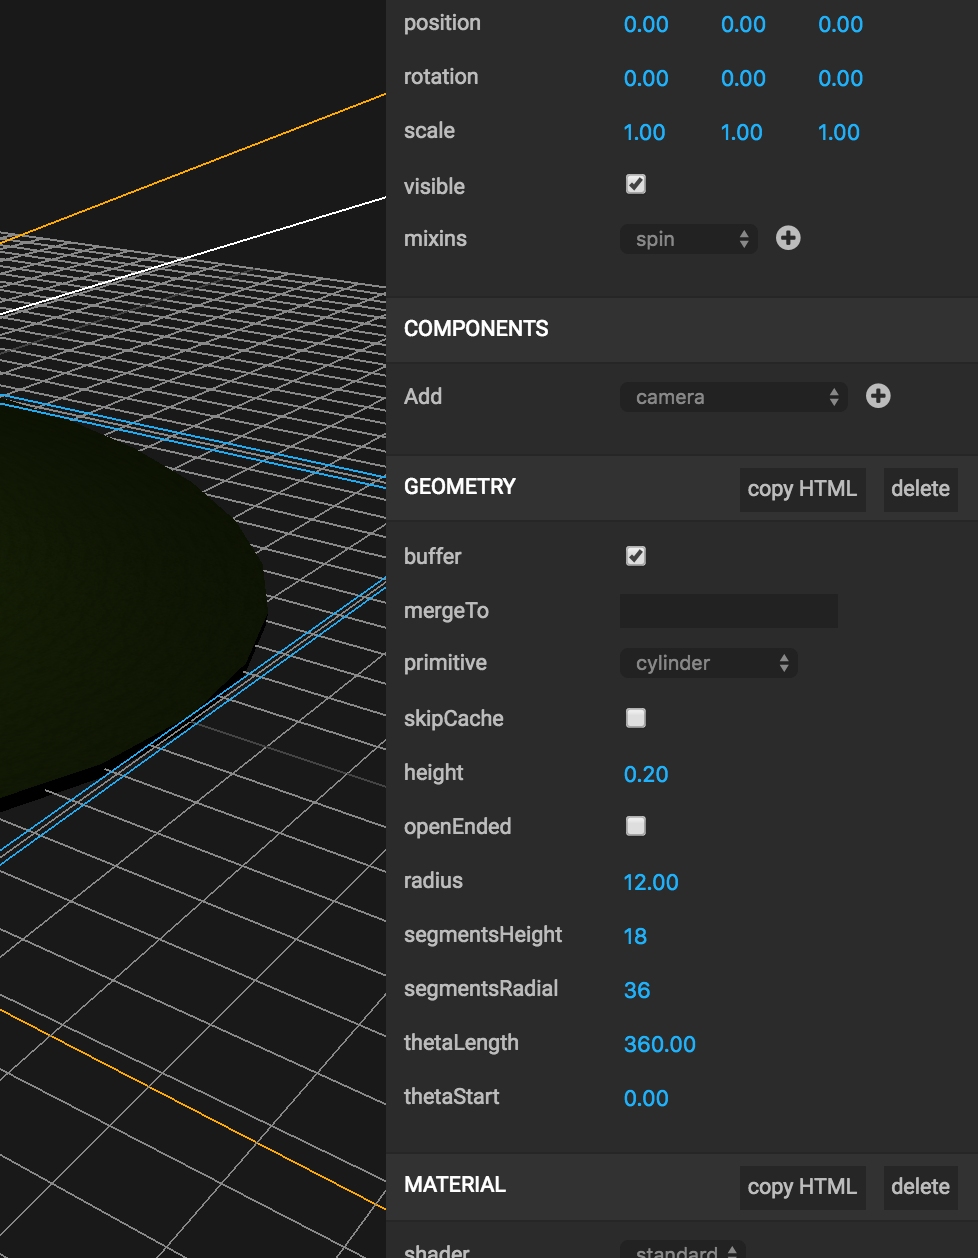Uncheck the buffer checkbox

[x=635, y=555]
